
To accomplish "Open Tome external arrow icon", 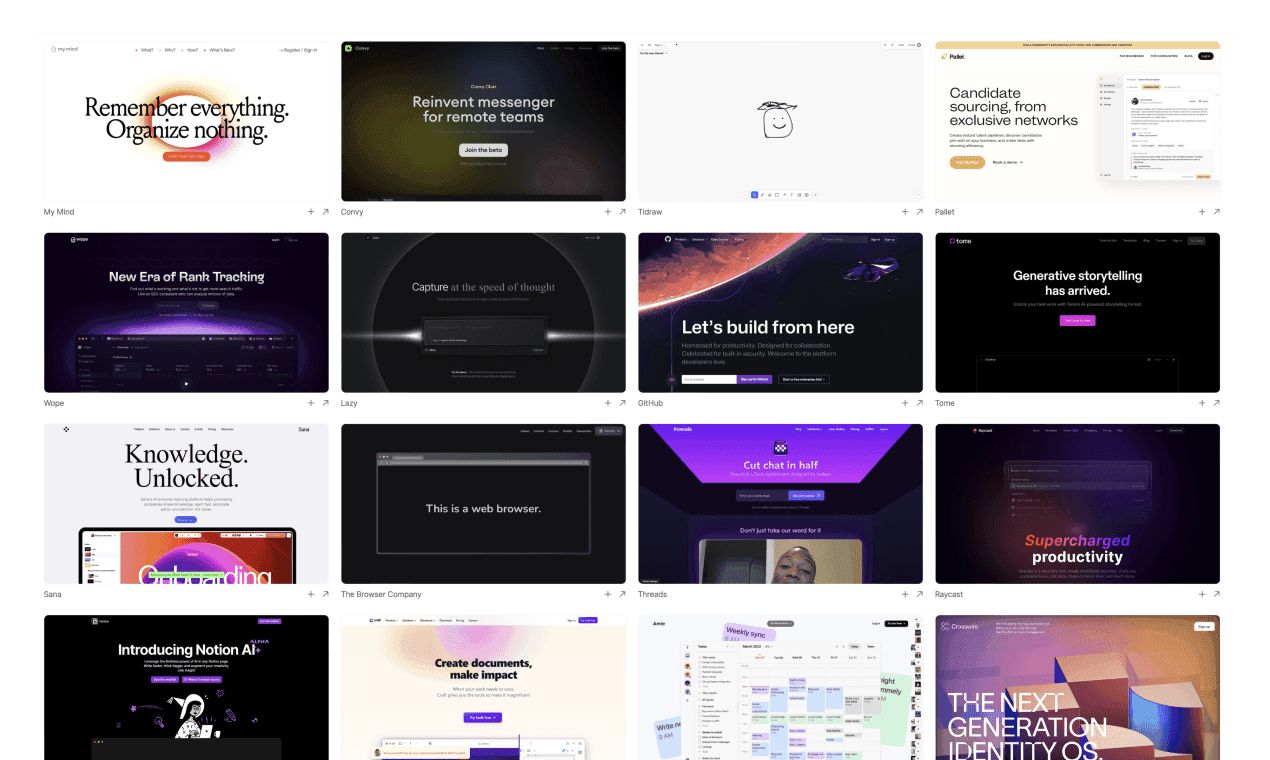I will pyautogui.click(x=1216, y=403).
